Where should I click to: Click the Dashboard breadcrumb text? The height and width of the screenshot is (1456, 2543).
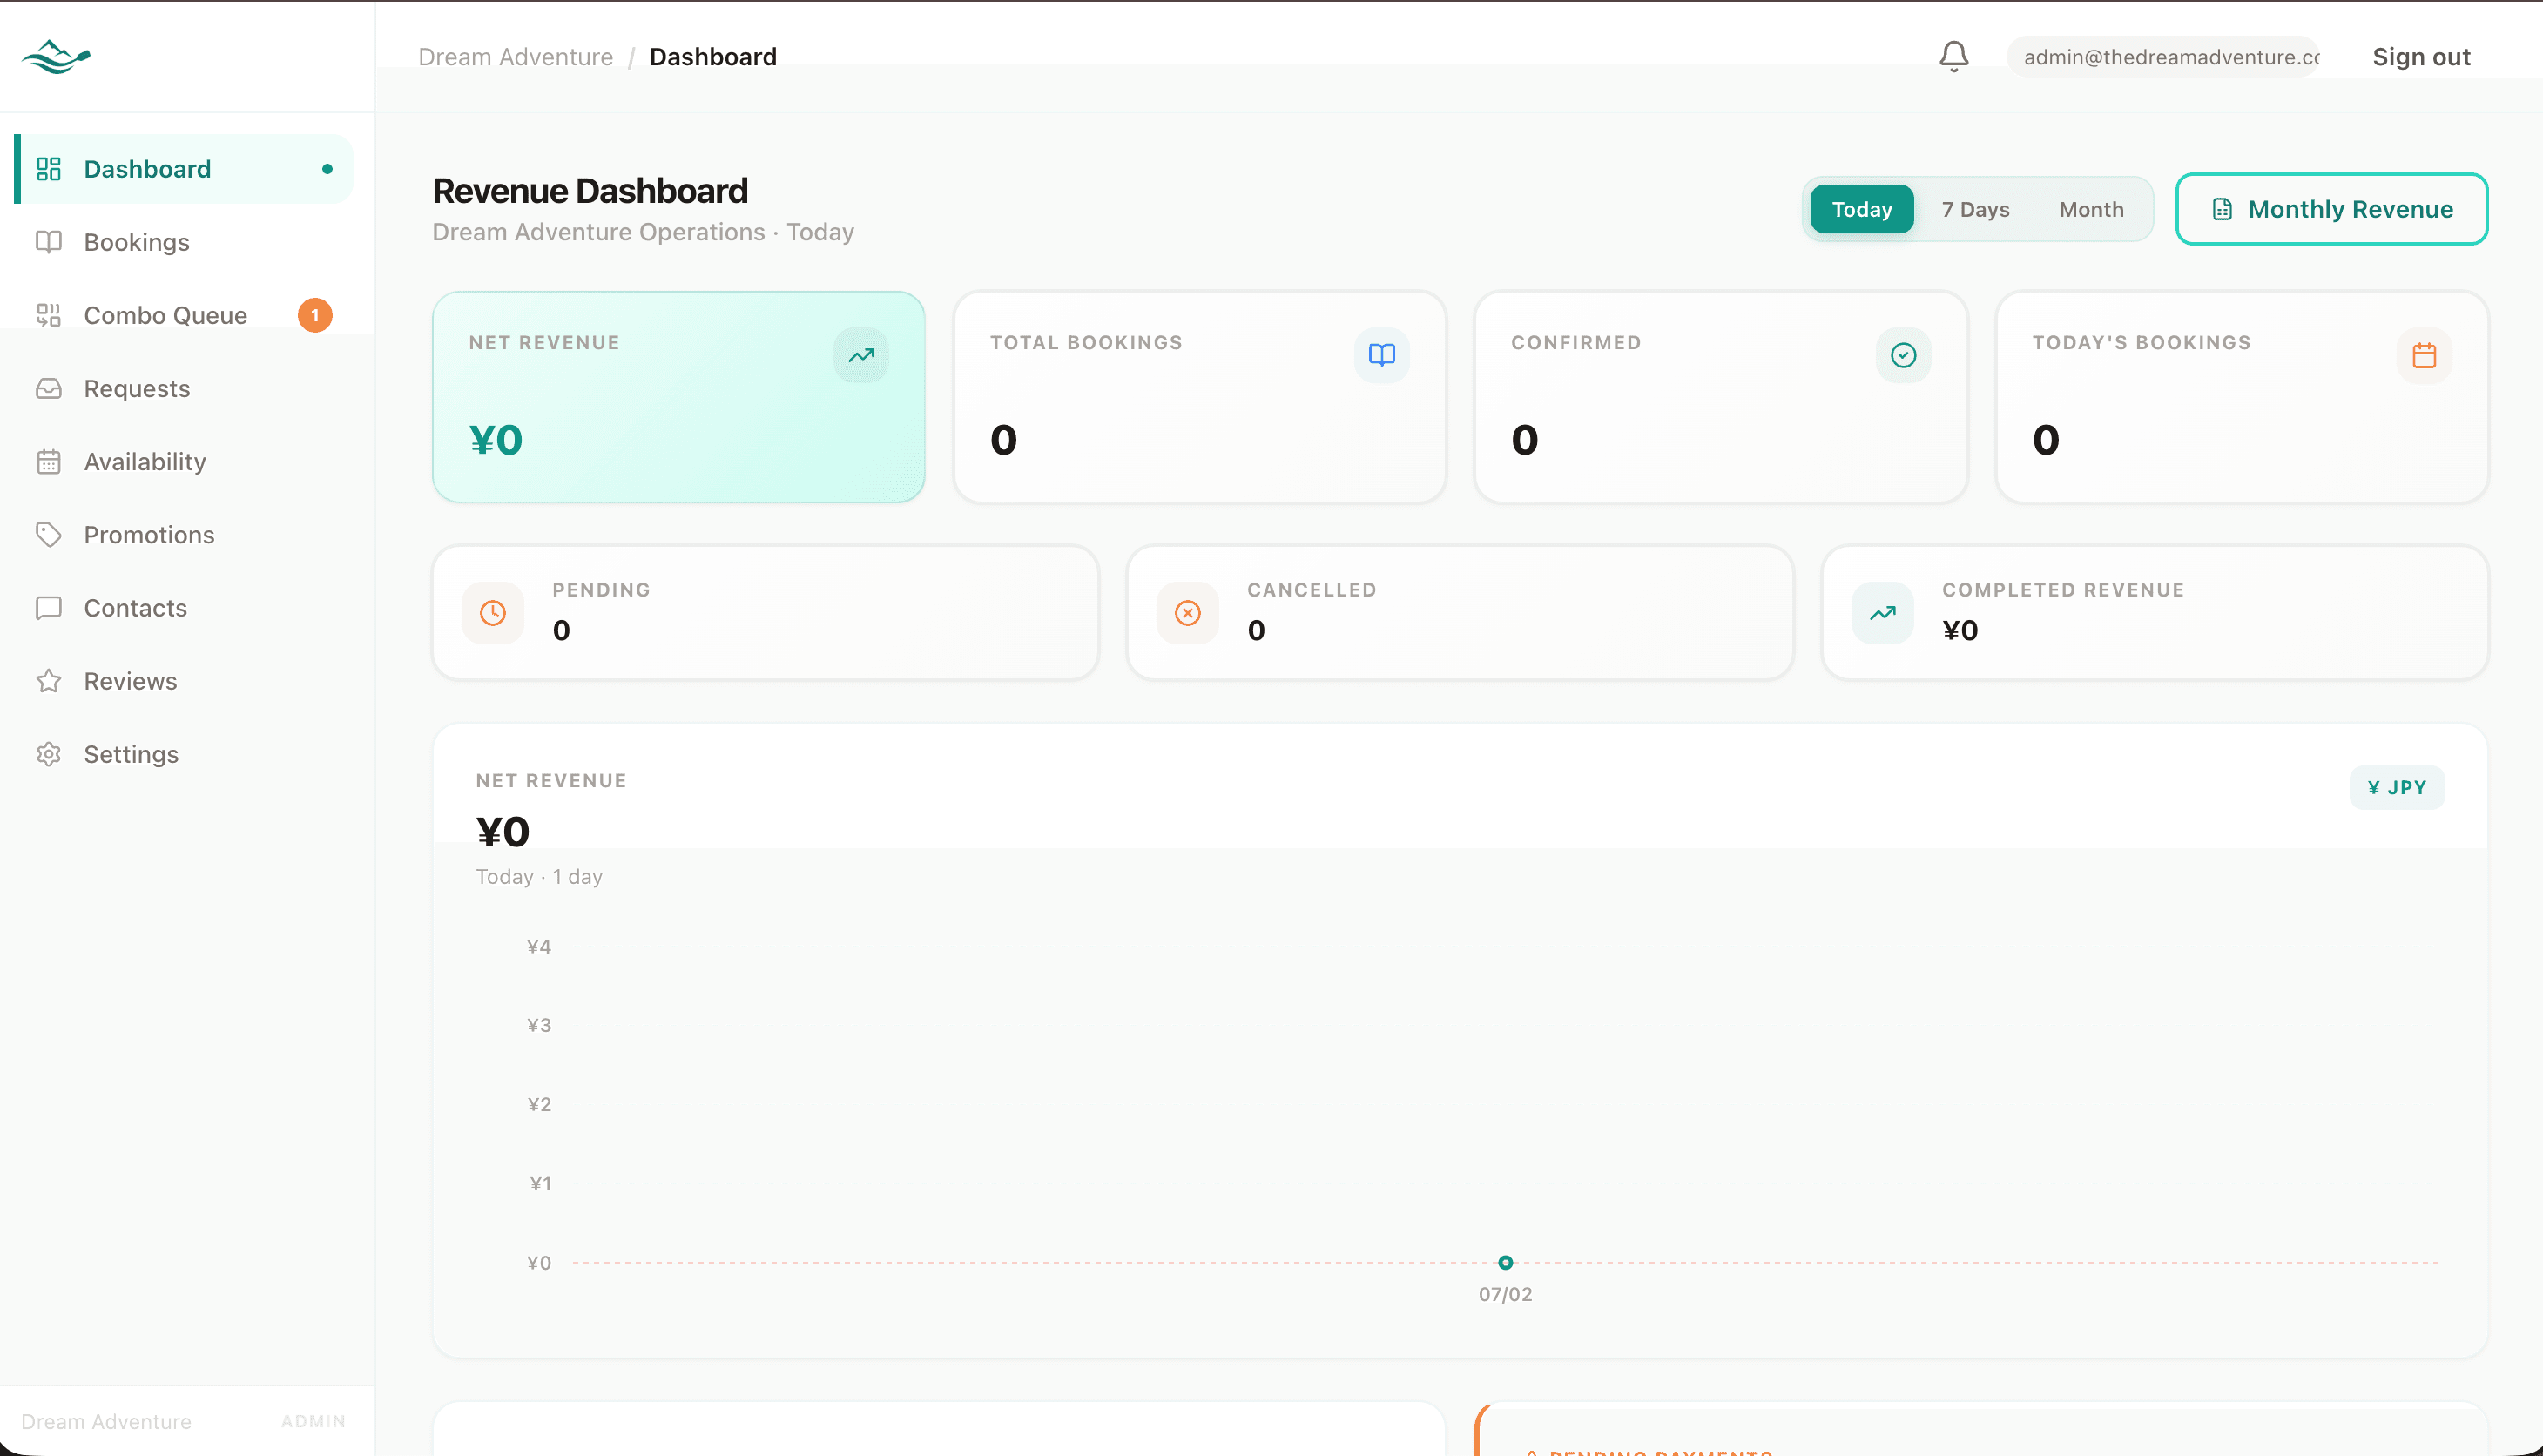click(713, 57)
